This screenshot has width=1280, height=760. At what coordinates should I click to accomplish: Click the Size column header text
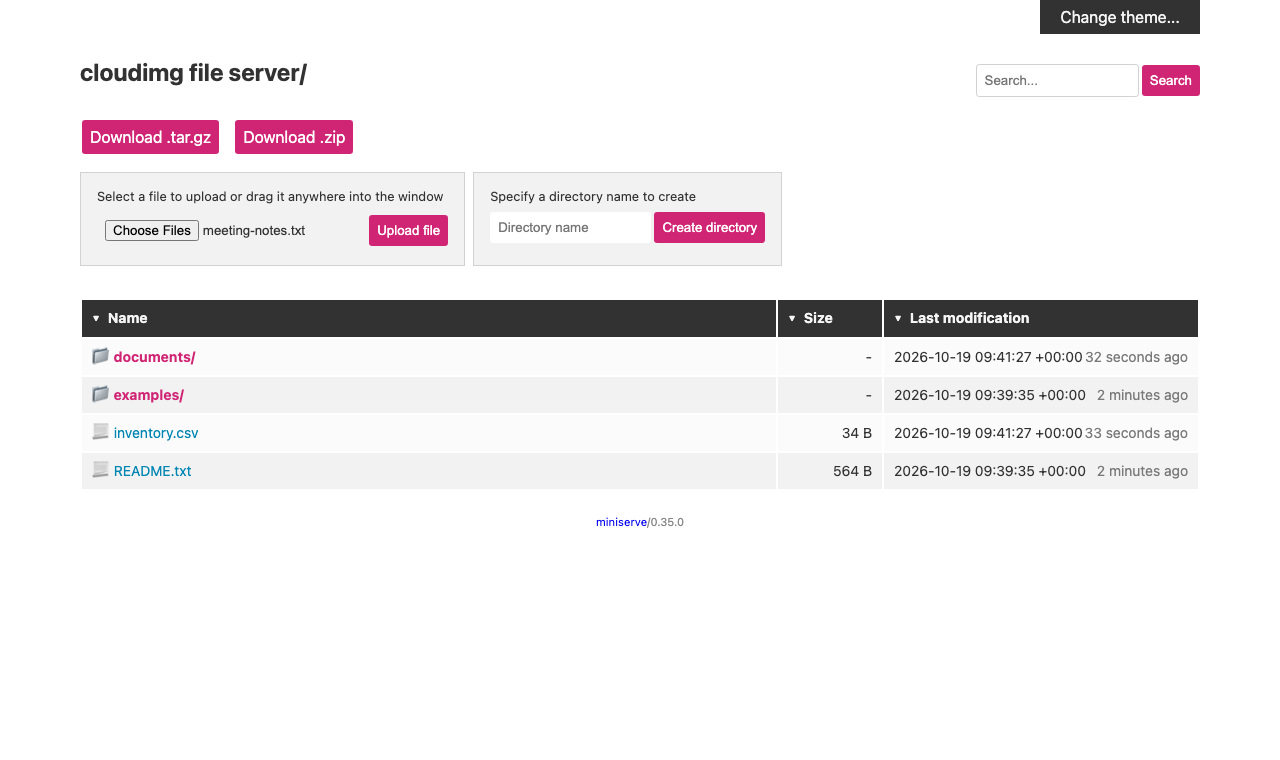point(818,318)
